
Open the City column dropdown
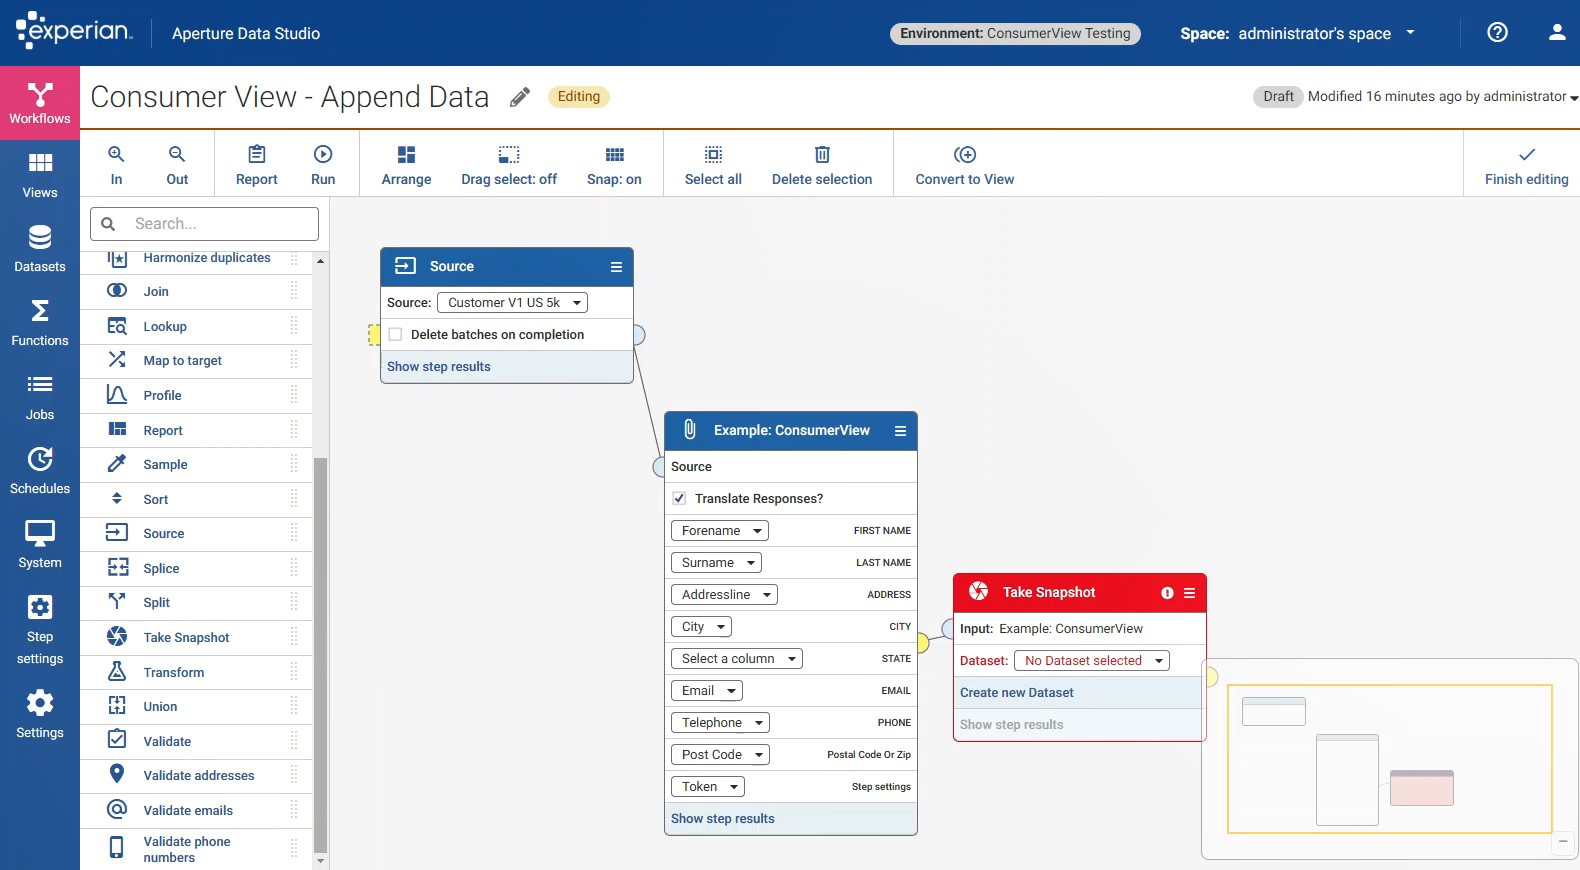[701, 627]
